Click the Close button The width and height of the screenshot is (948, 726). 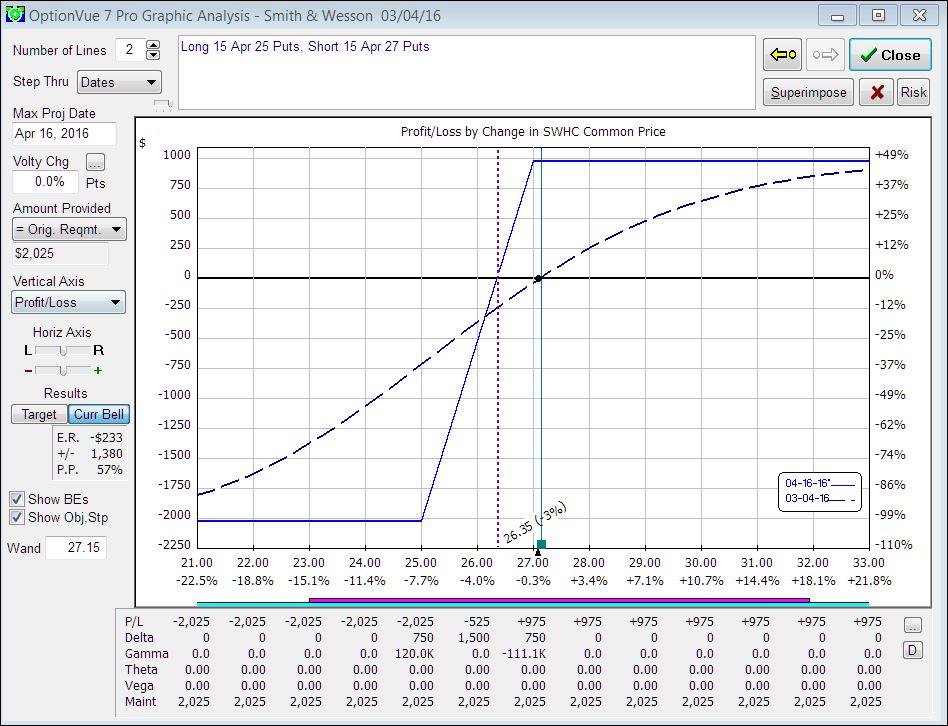pyautogui.click(x=890, y=55)
